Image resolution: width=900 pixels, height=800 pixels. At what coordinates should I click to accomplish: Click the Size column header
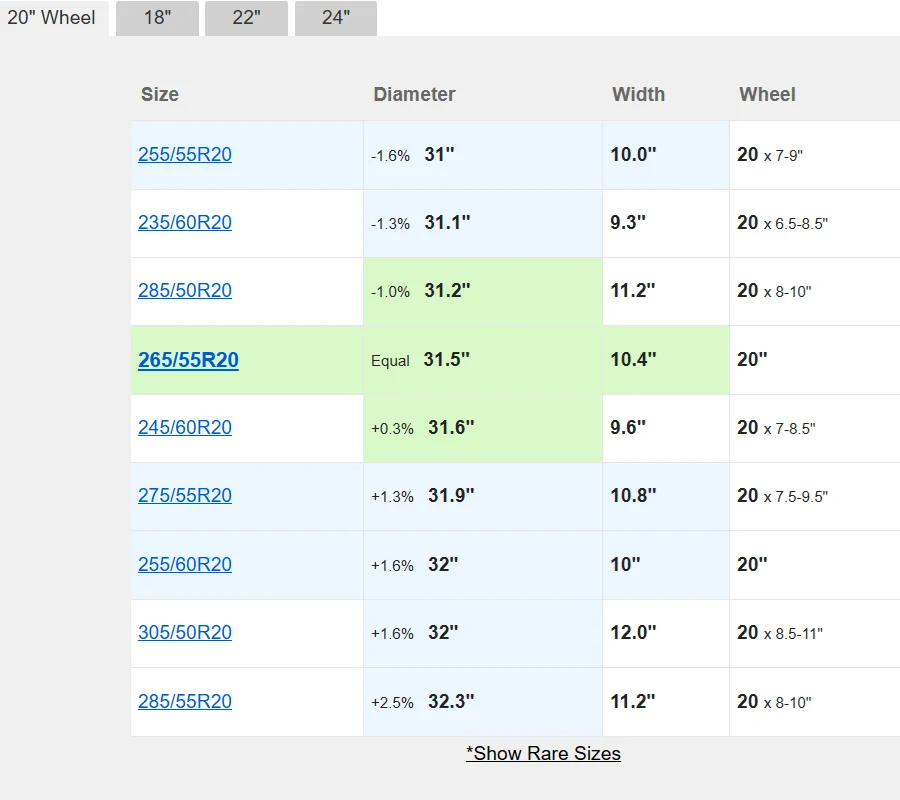[x=160, y=95]
